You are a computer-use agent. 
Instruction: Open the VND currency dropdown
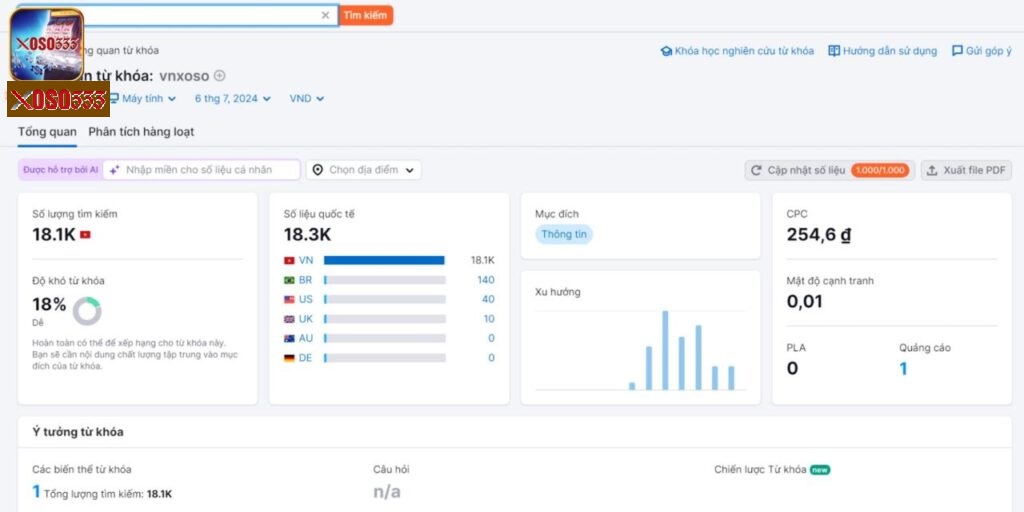[x=306, y=99]
